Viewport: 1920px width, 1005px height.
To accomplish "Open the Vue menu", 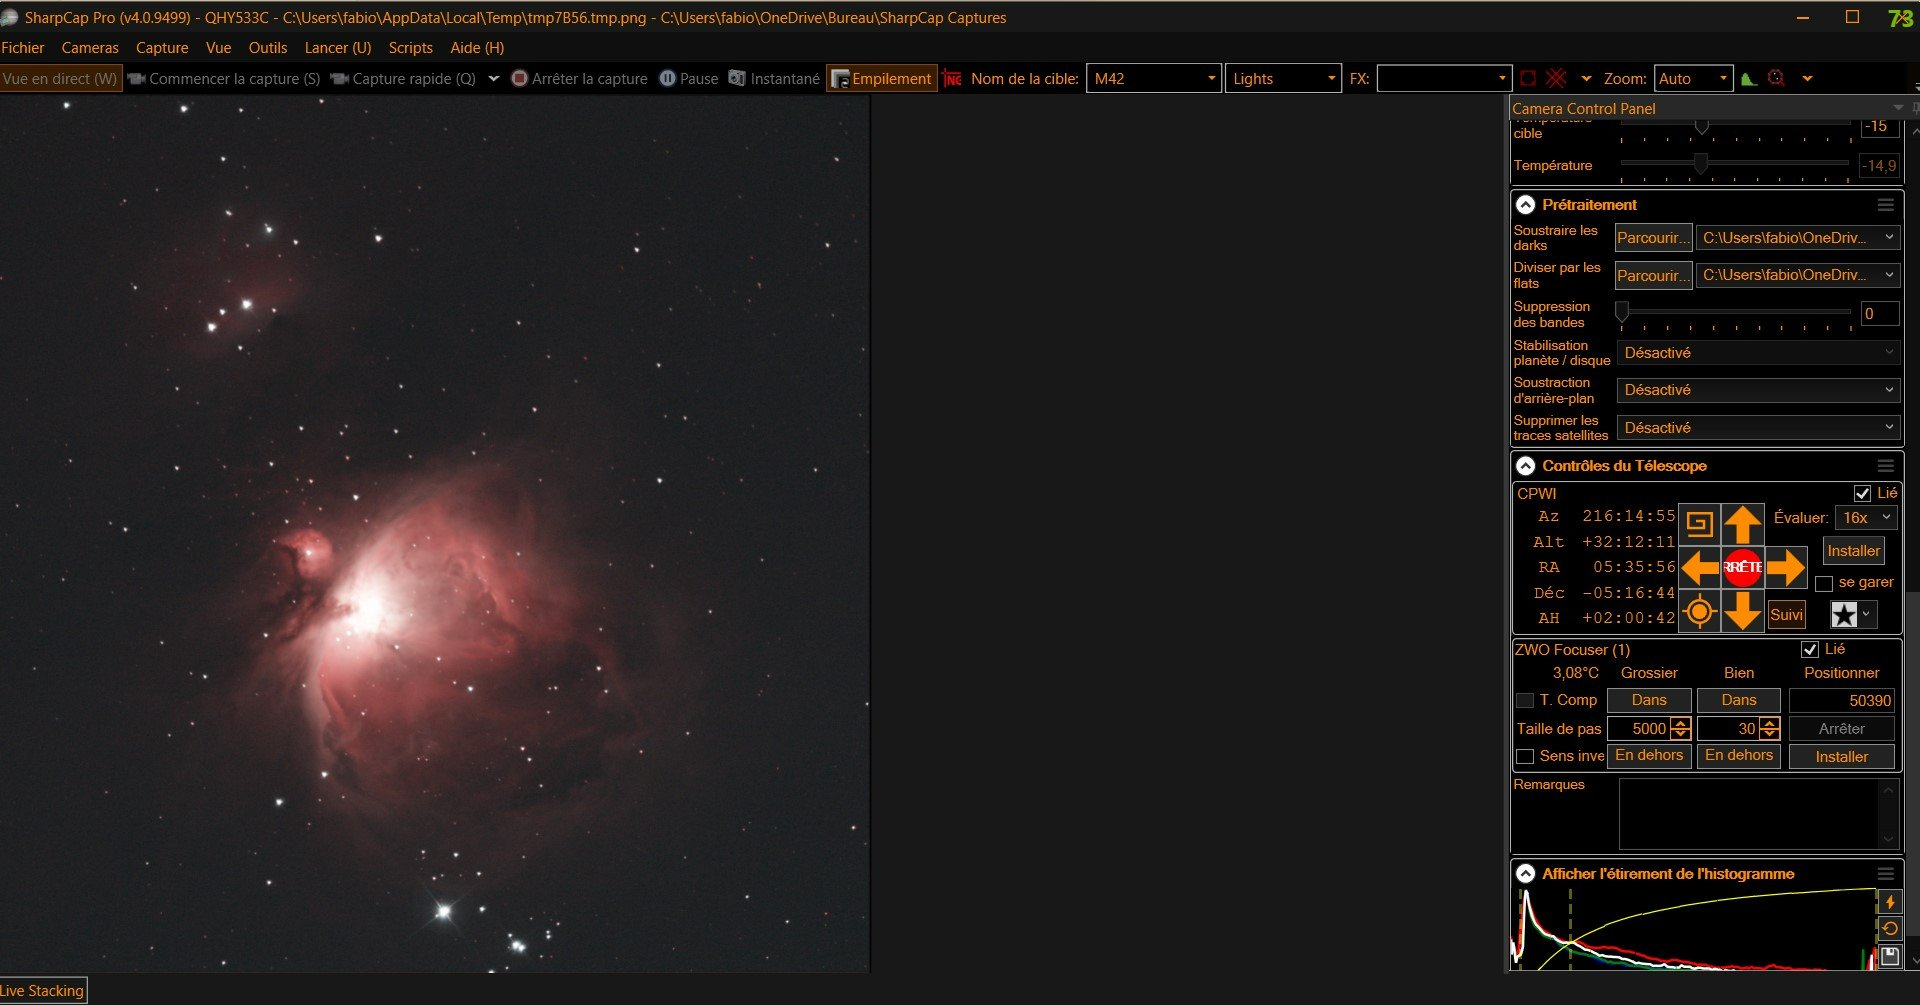I will click(x=218, y=48).
